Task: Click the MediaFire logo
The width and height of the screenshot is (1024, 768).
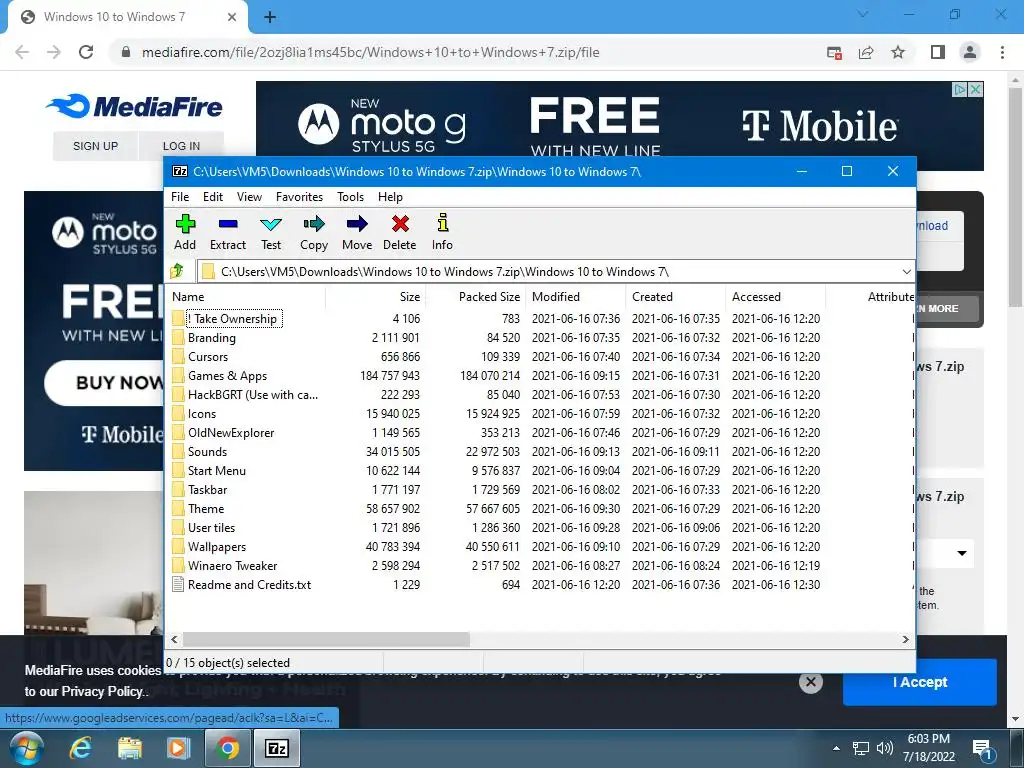Action: [134, 106]
